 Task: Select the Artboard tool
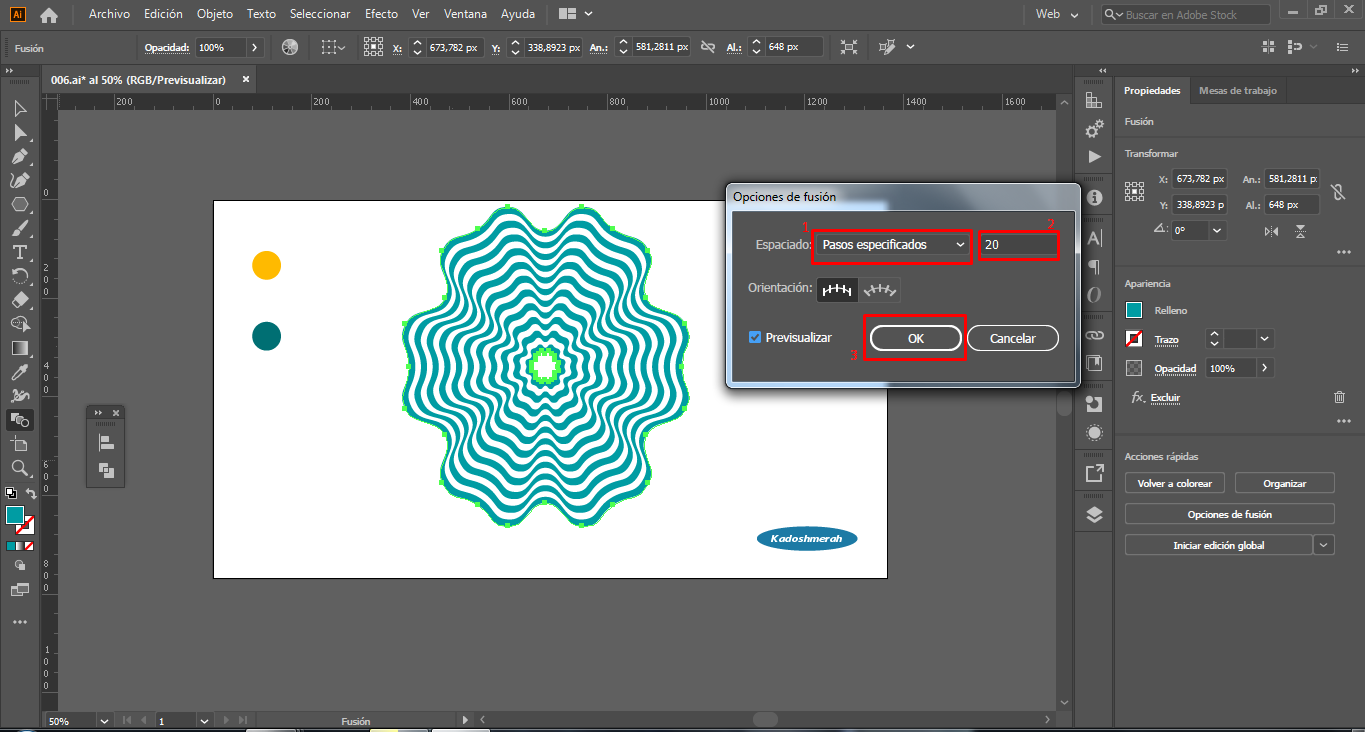click(x=20, y=444)
